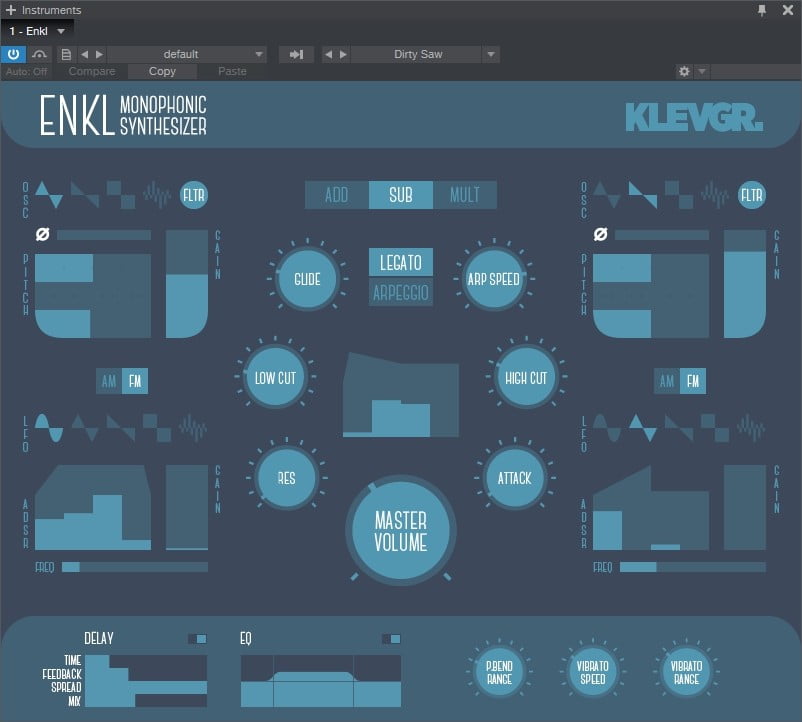Switch oscillator mix mode to ADD

point(337,195)
